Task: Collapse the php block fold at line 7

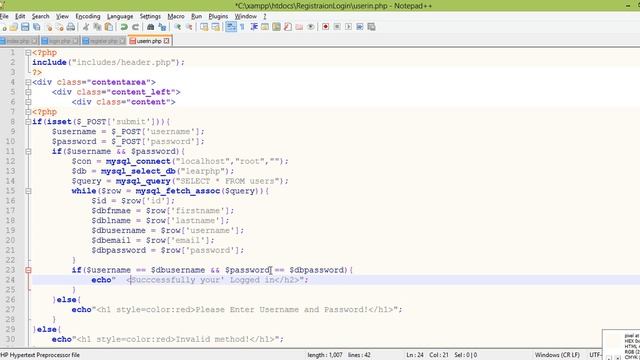Action: (x=28, y=112)
